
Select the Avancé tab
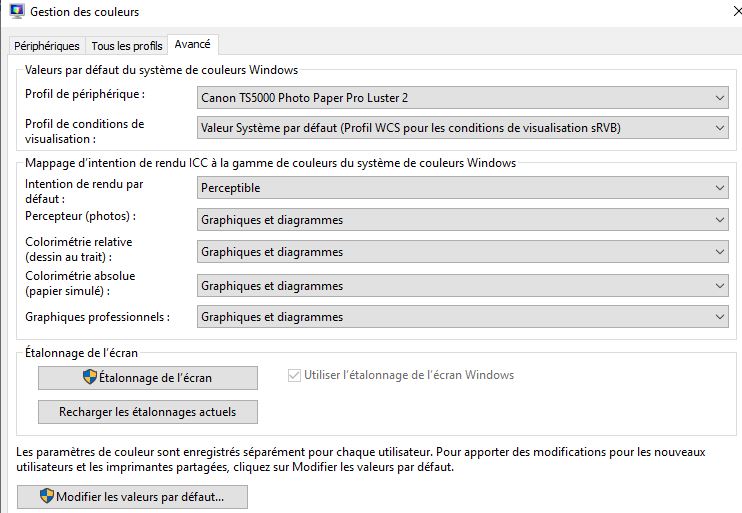[192, 45]
